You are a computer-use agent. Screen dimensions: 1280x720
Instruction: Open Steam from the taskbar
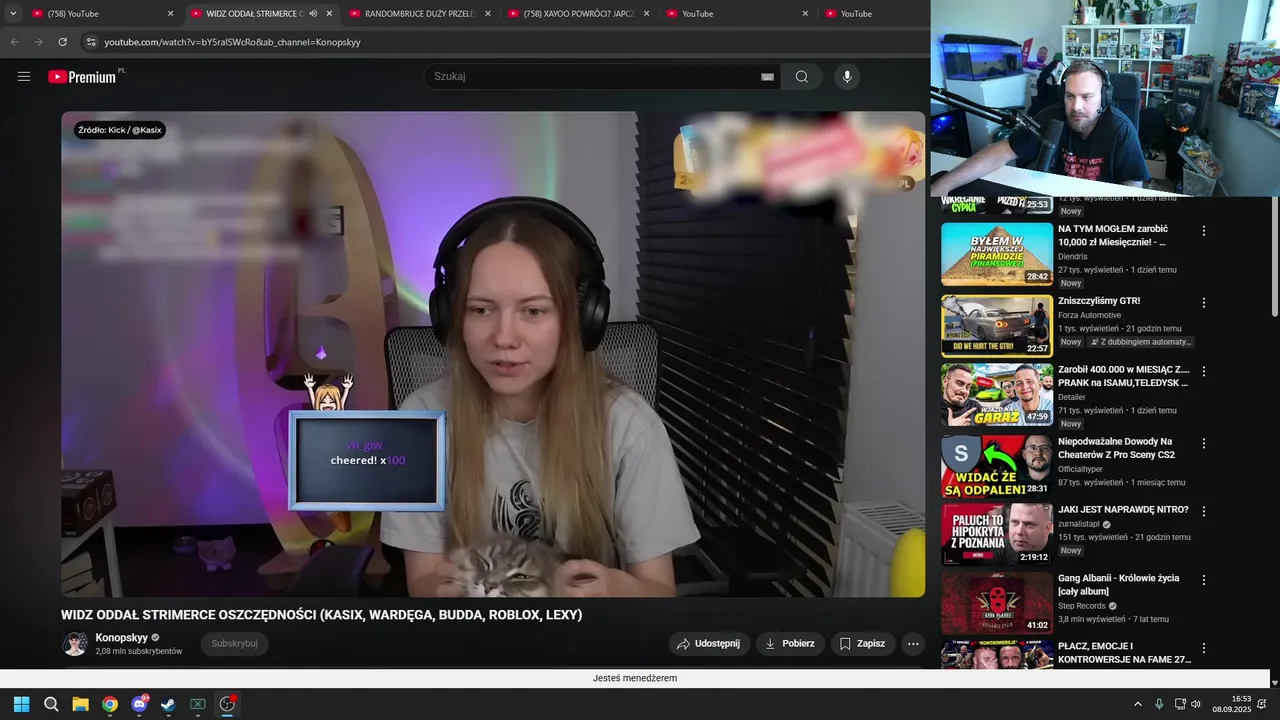(168, 704)
